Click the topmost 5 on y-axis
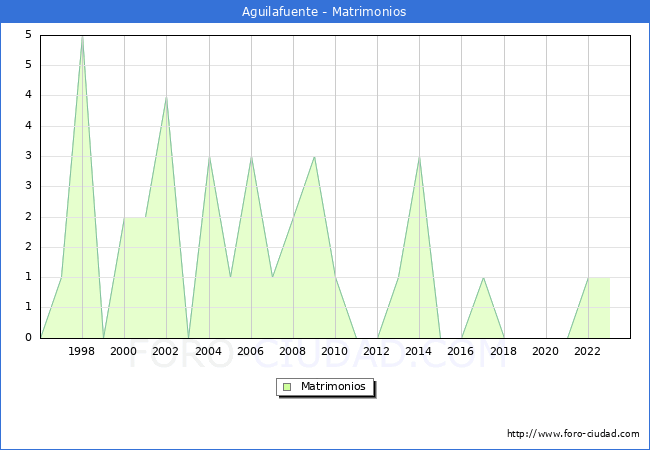 [28, 34]
